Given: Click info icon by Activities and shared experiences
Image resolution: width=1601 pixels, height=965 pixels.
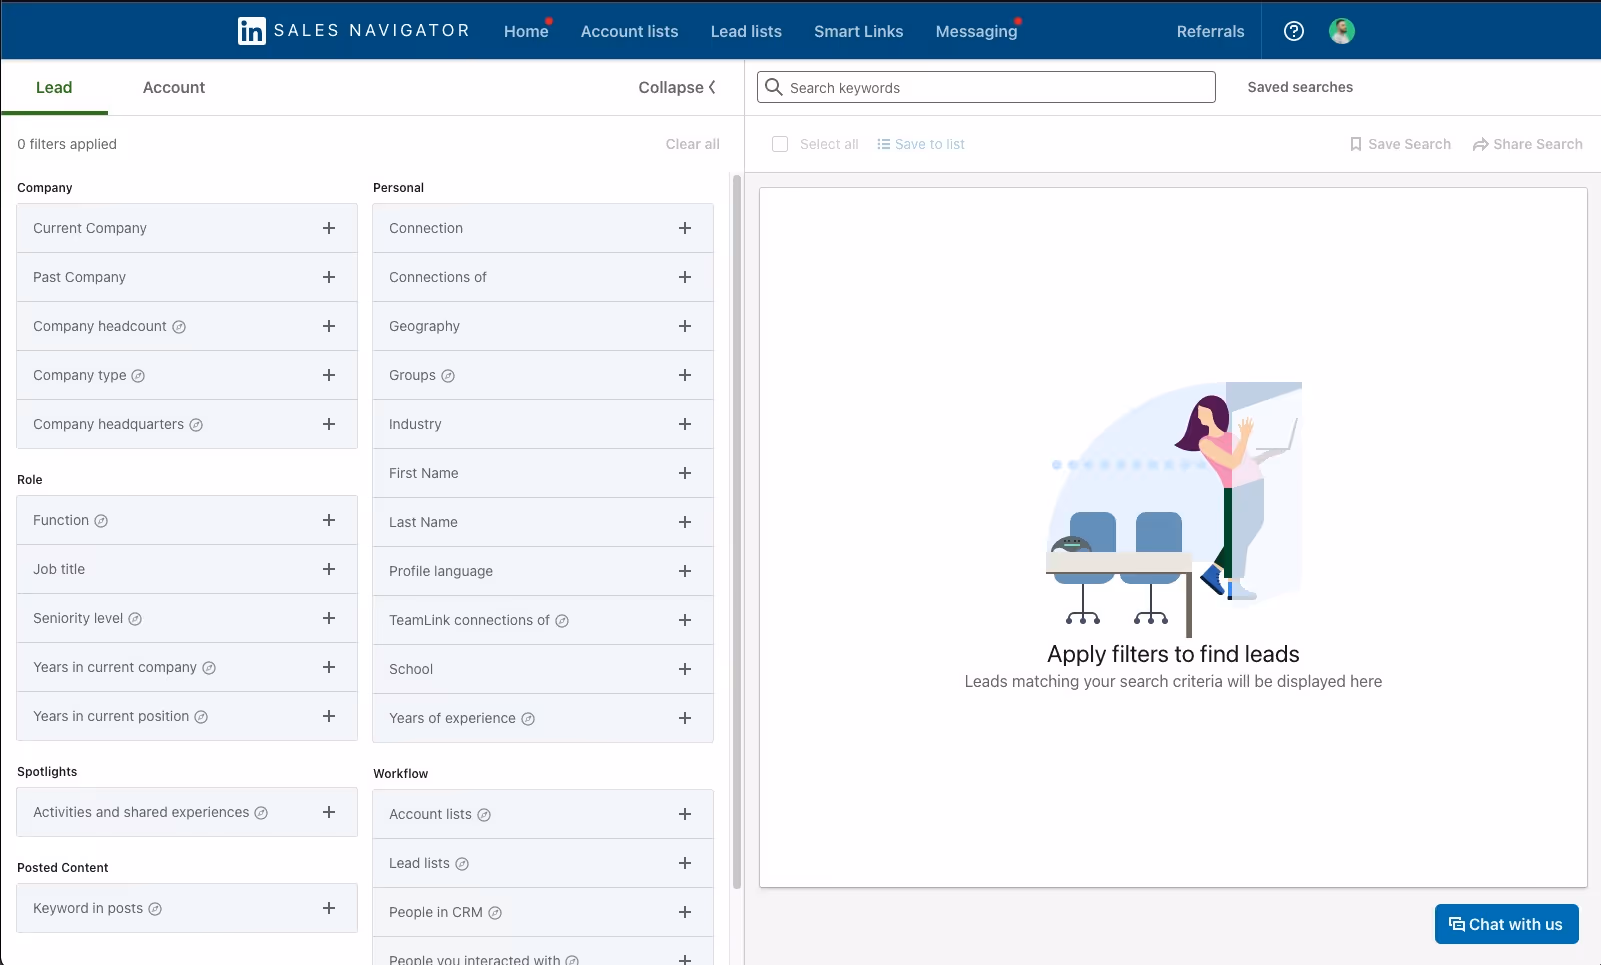Looking at the screenshot, I should 261,813.
